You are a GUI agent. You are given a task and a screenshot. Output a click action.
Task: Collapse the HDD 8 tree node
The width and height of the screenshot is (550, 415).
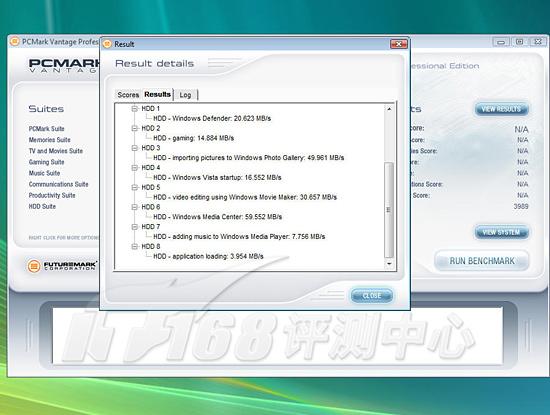click(x=134, y=247)
